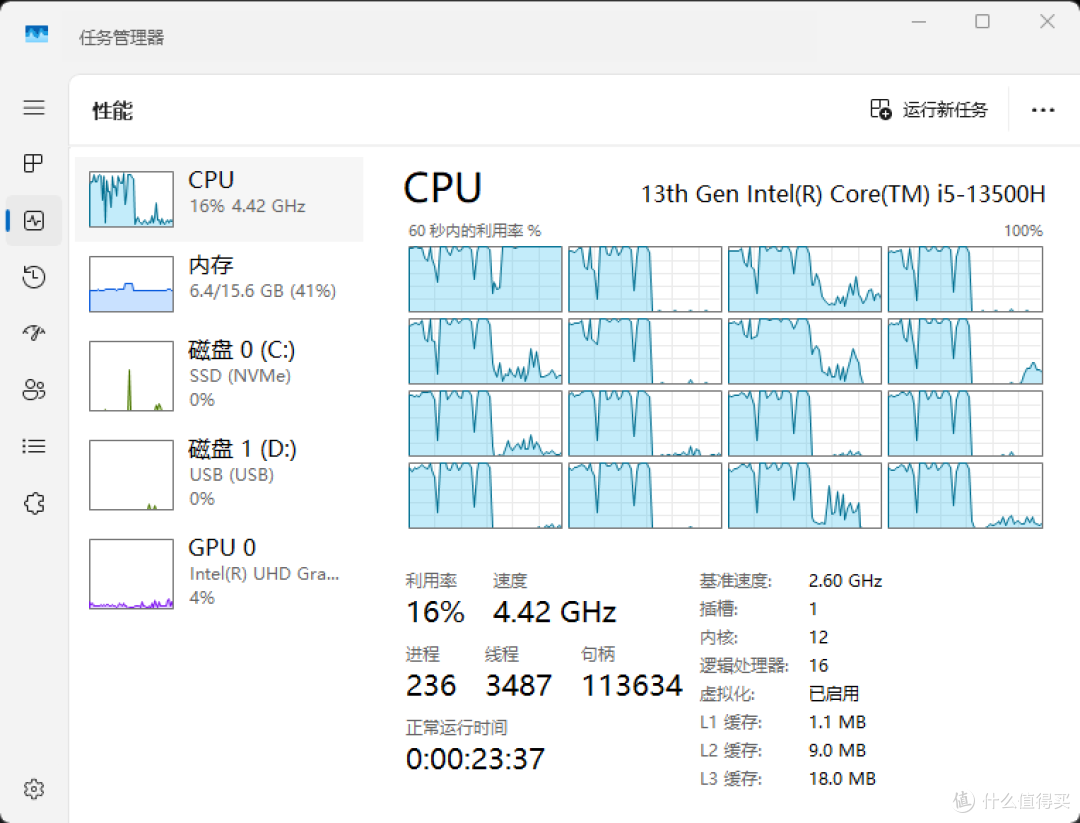Go to the Processes page icon
The width and height of the screenshot is (1080, 823).
click(x=34, y=163)
